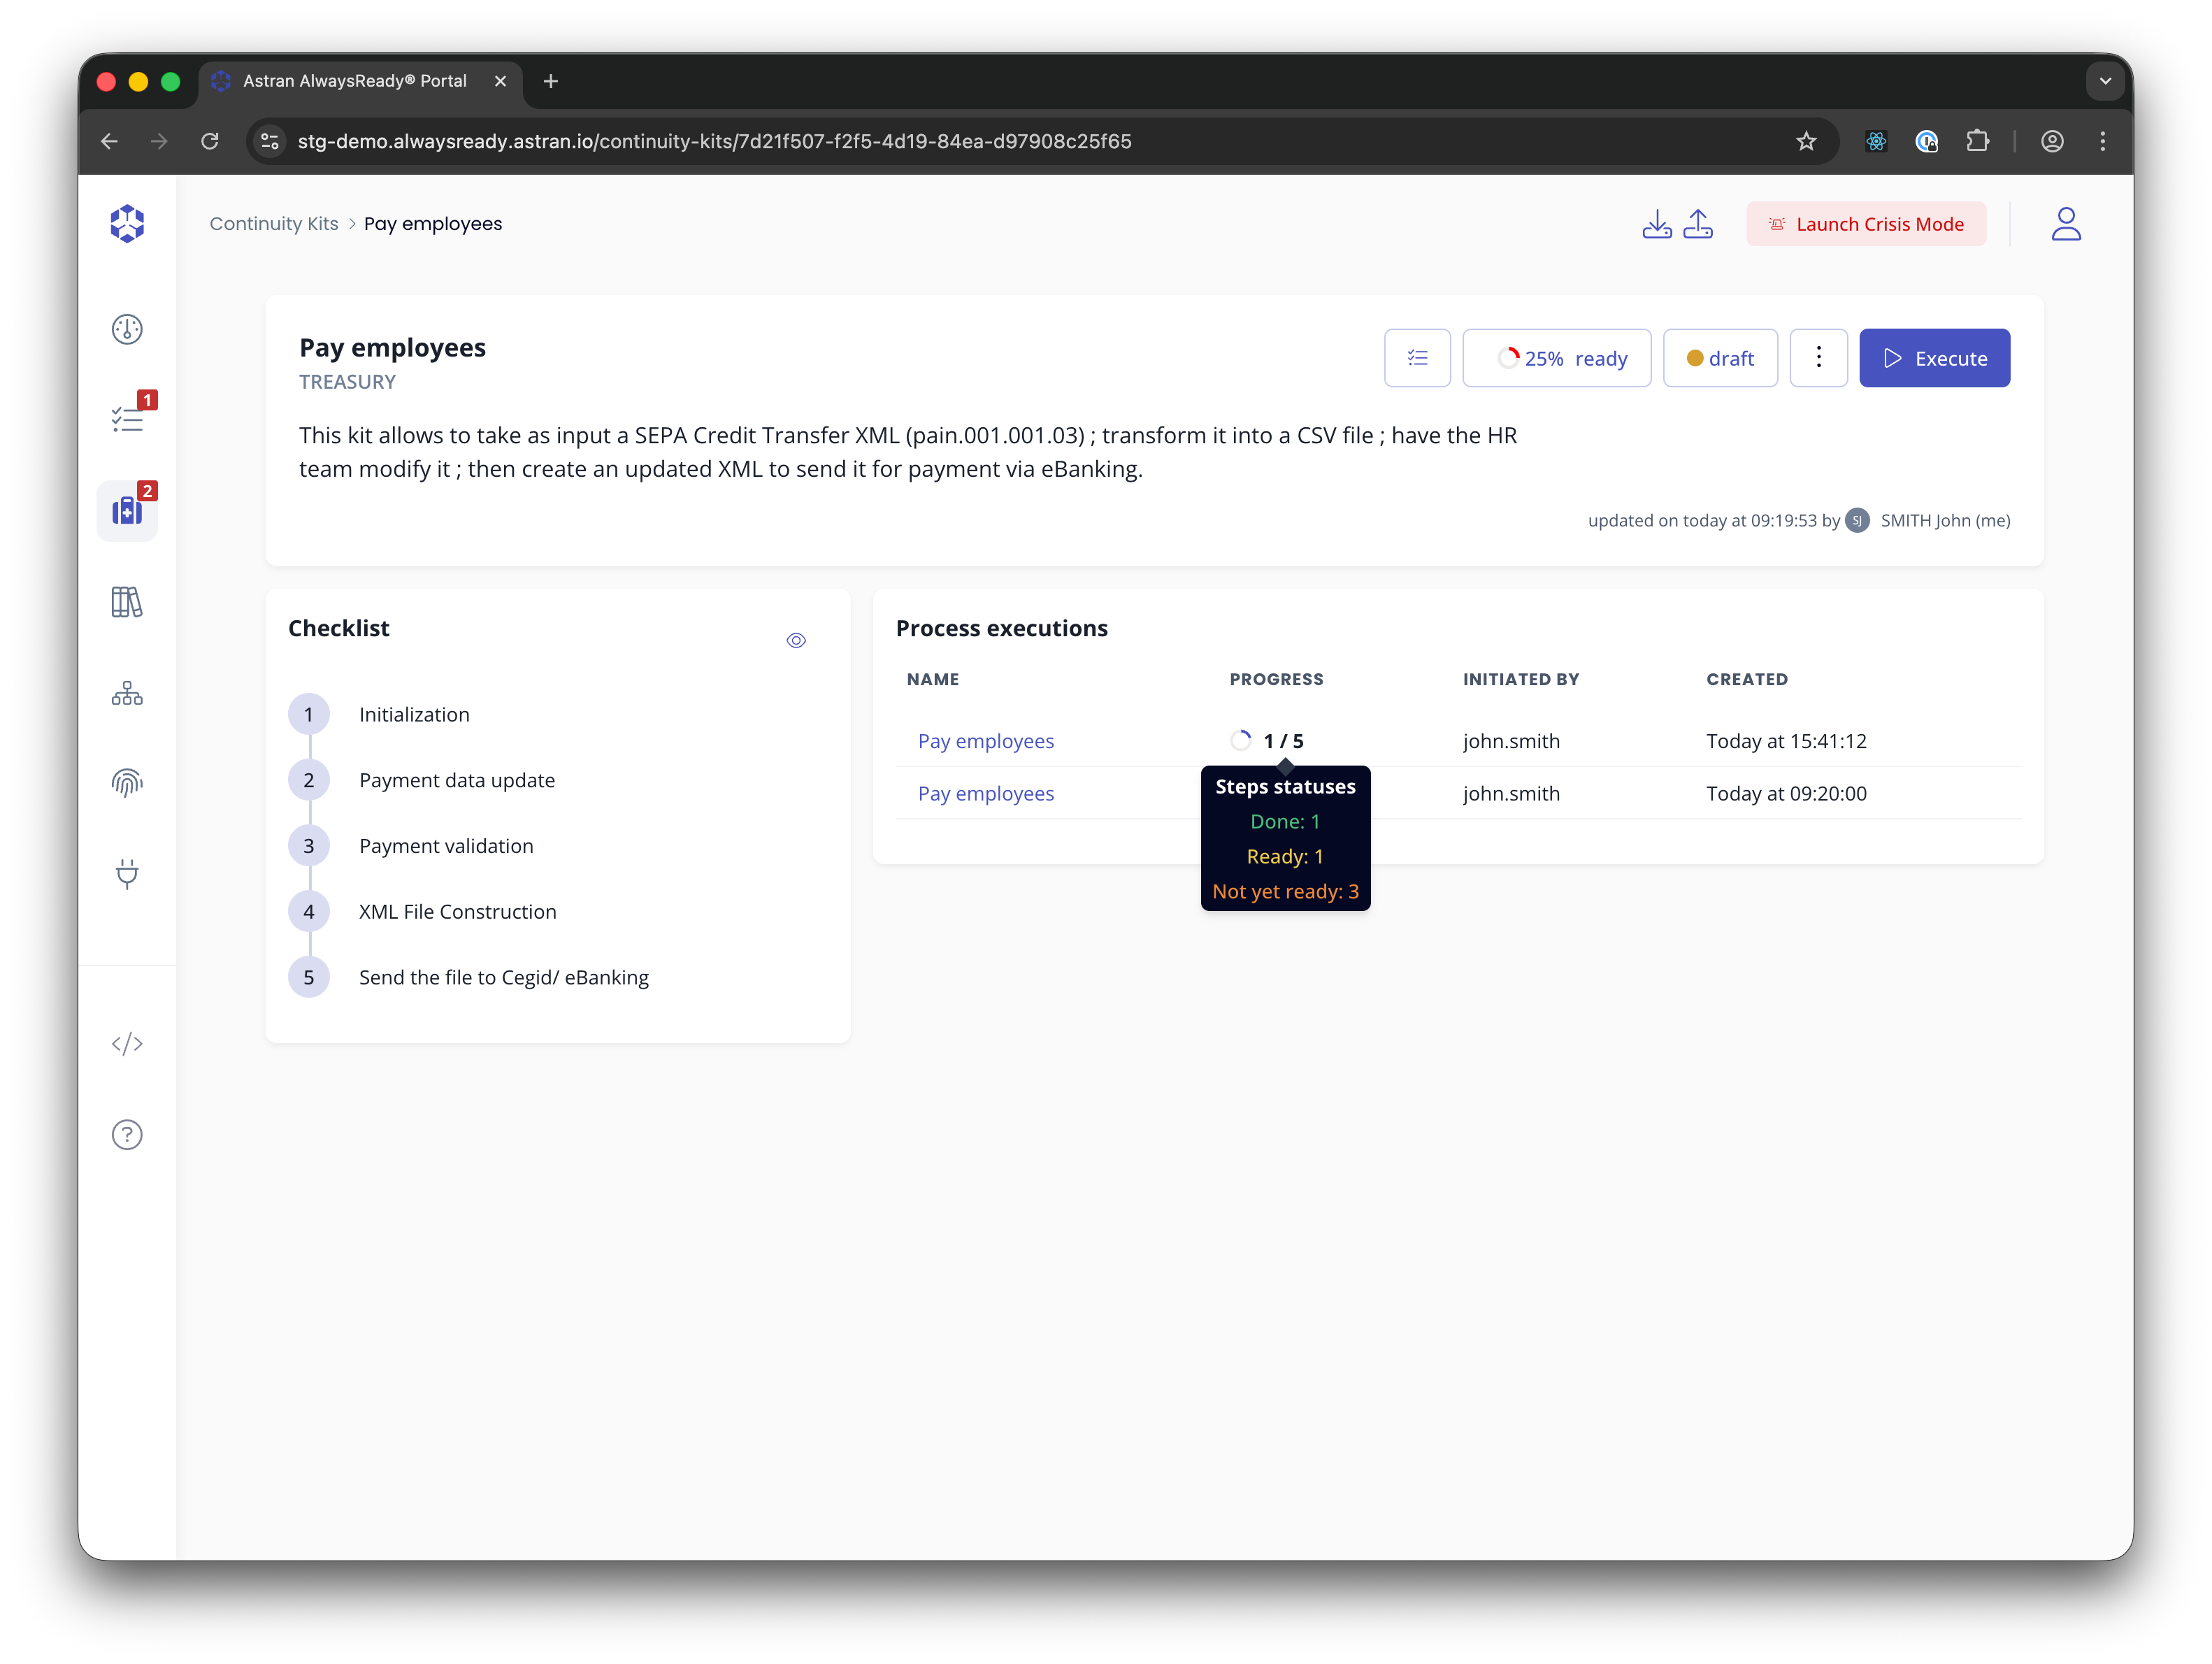Select the Astran AlwaysReady Portal tab
Screen dimensions: 2212x1664
355,81
